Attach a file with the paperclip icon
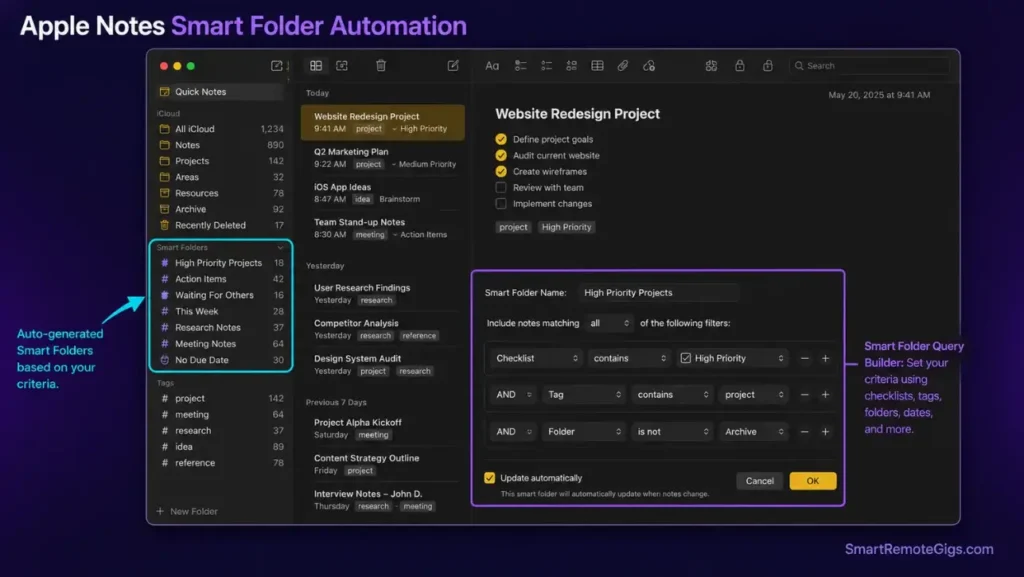The height and width of the screenshot is (577, 1024). coord(623,66)
